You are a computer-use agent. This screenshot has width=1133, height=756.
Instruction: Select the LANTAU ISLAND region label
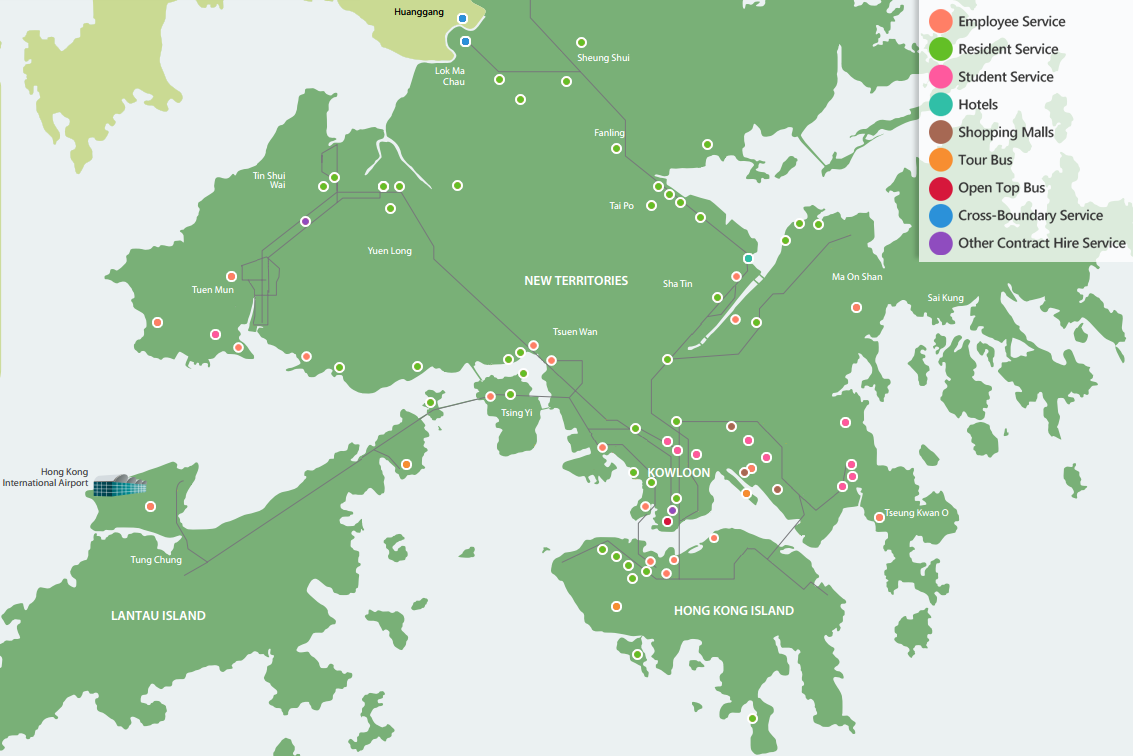(158, 616)
